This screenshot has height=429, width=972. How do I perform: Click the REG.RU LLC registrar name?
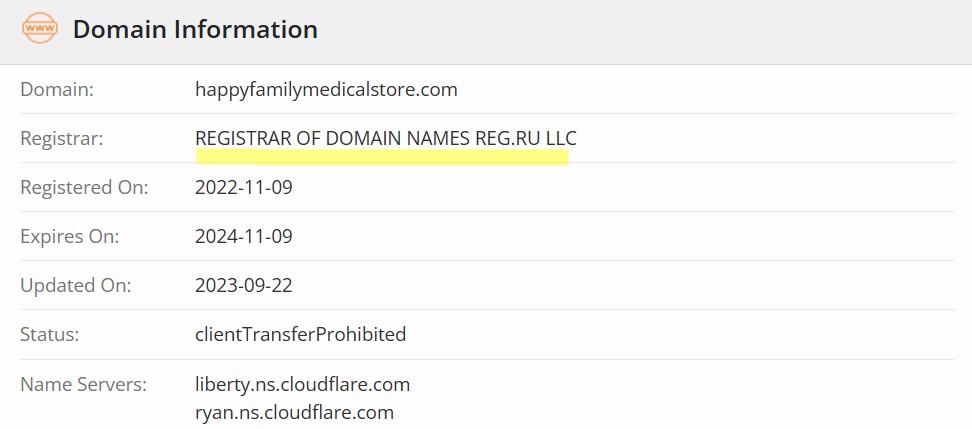[526, 138]
